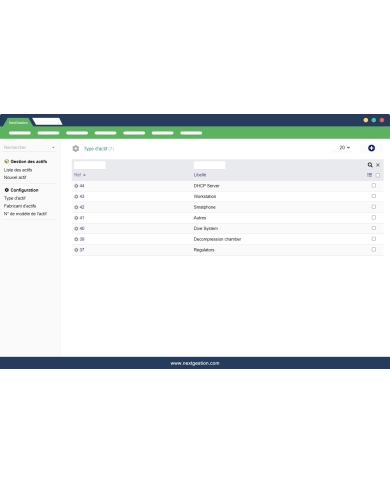Click the last green navigation bar item
Screen dimensions: 390x484
(x=191, y=133)
